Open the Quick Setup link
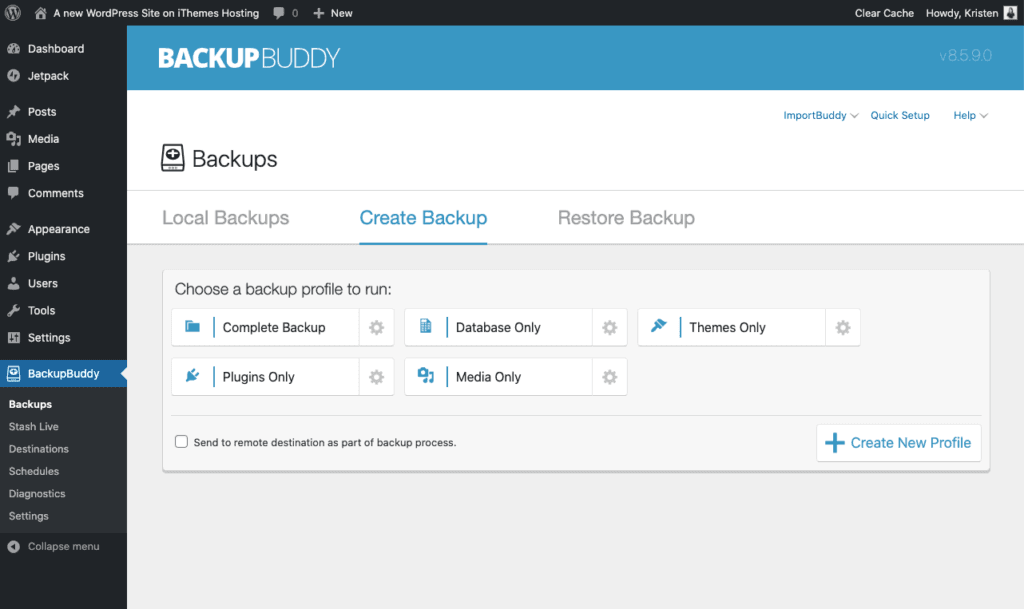Viewport: 1024px width, 609px height. click(x=899, y=115)
